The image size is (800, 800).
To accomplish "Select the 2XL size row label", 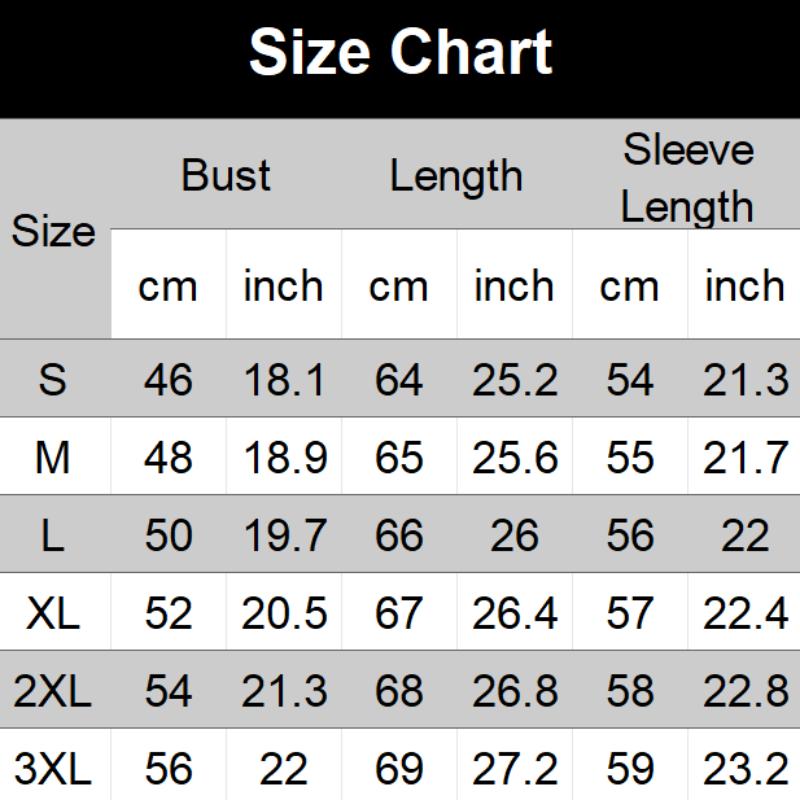I will tap(53, 691).
